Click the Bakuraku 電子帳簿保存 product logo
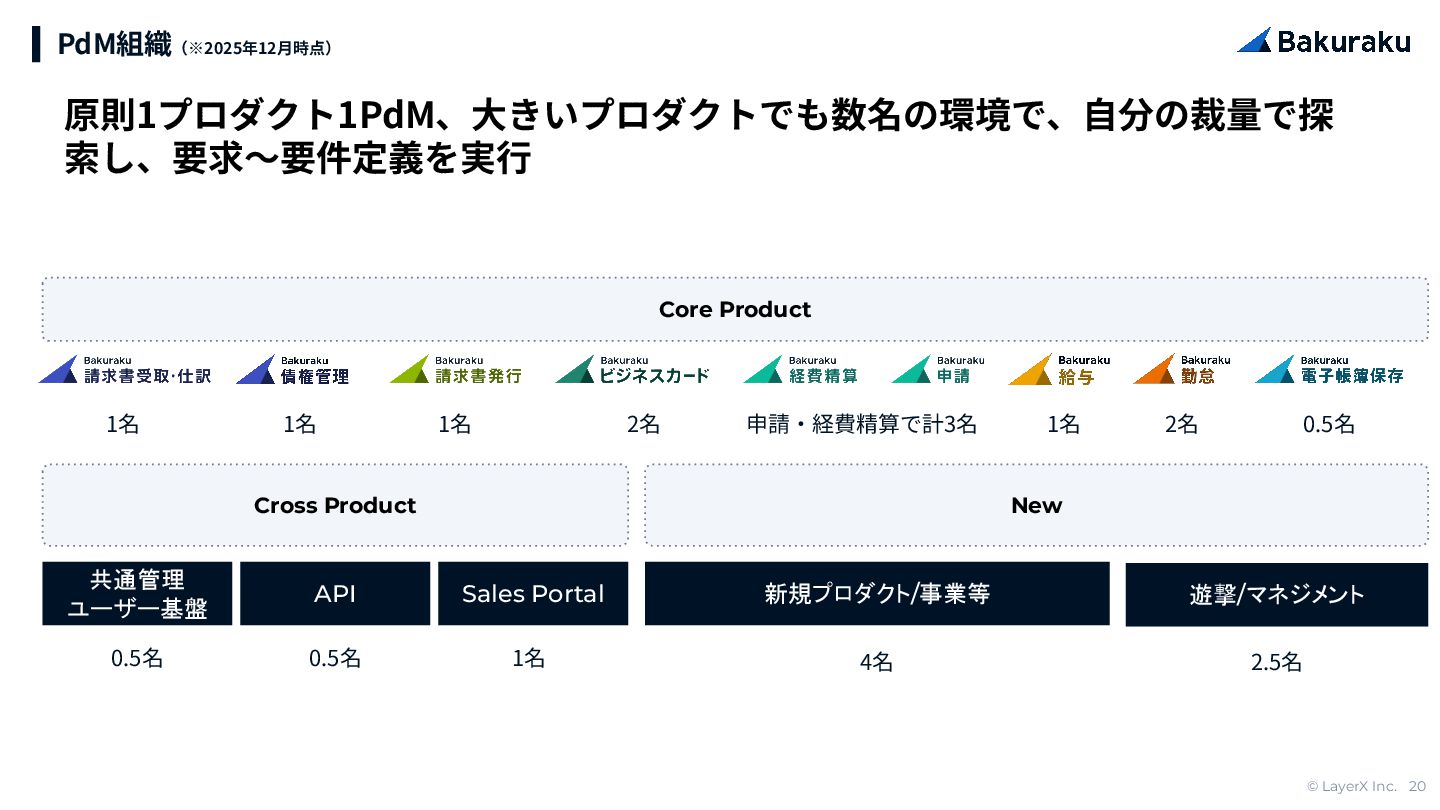 [1329, 370]
